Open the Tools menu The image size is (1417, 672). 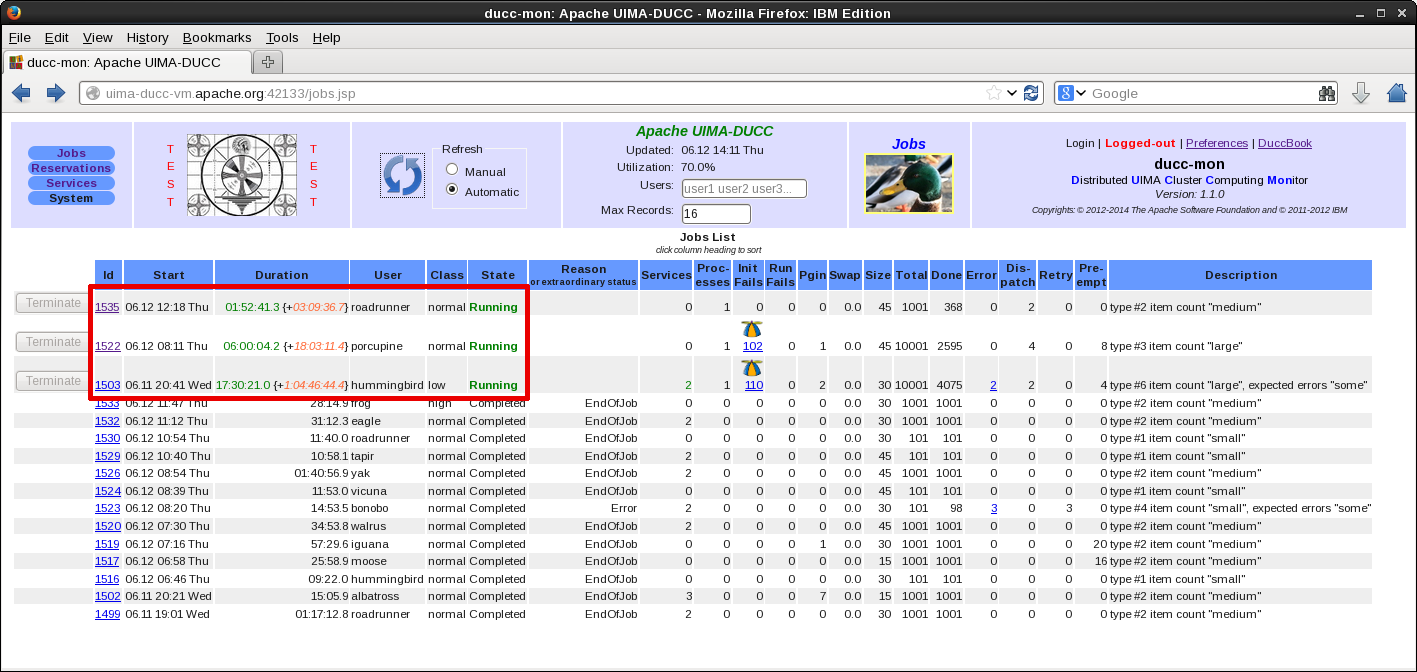pyautogui.click(x=282, y=37)
